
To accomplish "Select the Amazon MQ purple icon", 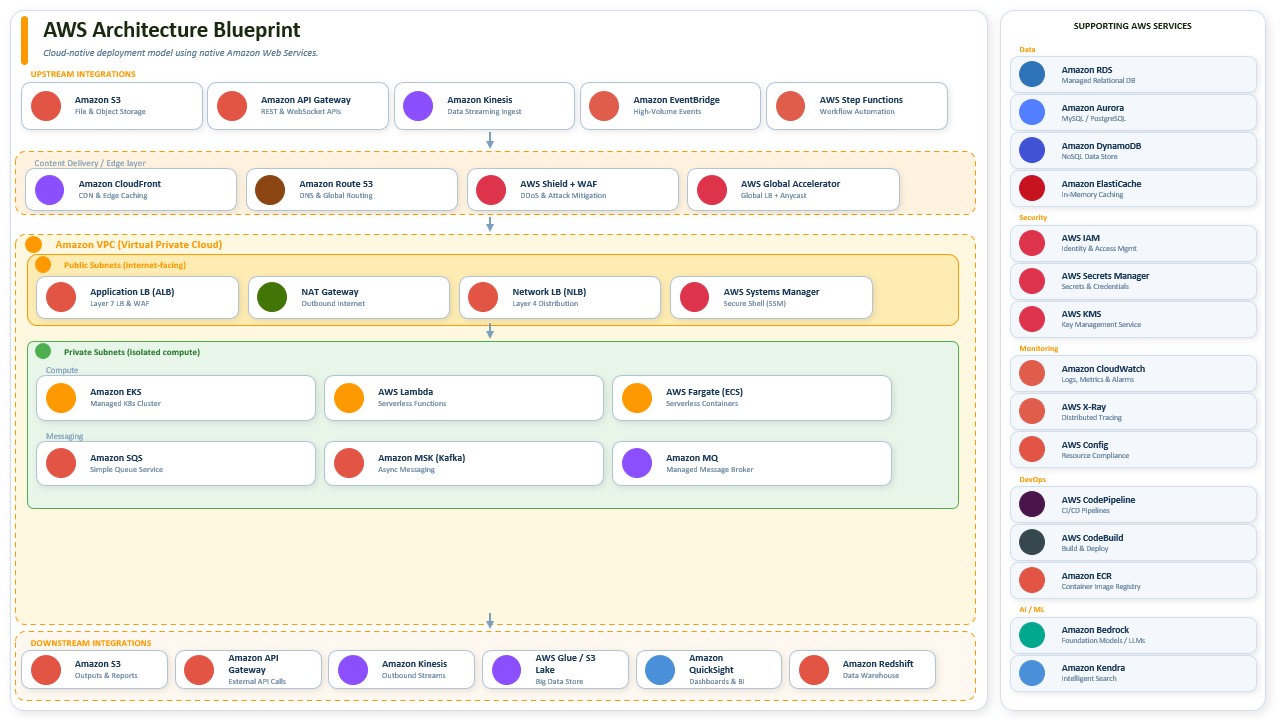I will (637, 463).
